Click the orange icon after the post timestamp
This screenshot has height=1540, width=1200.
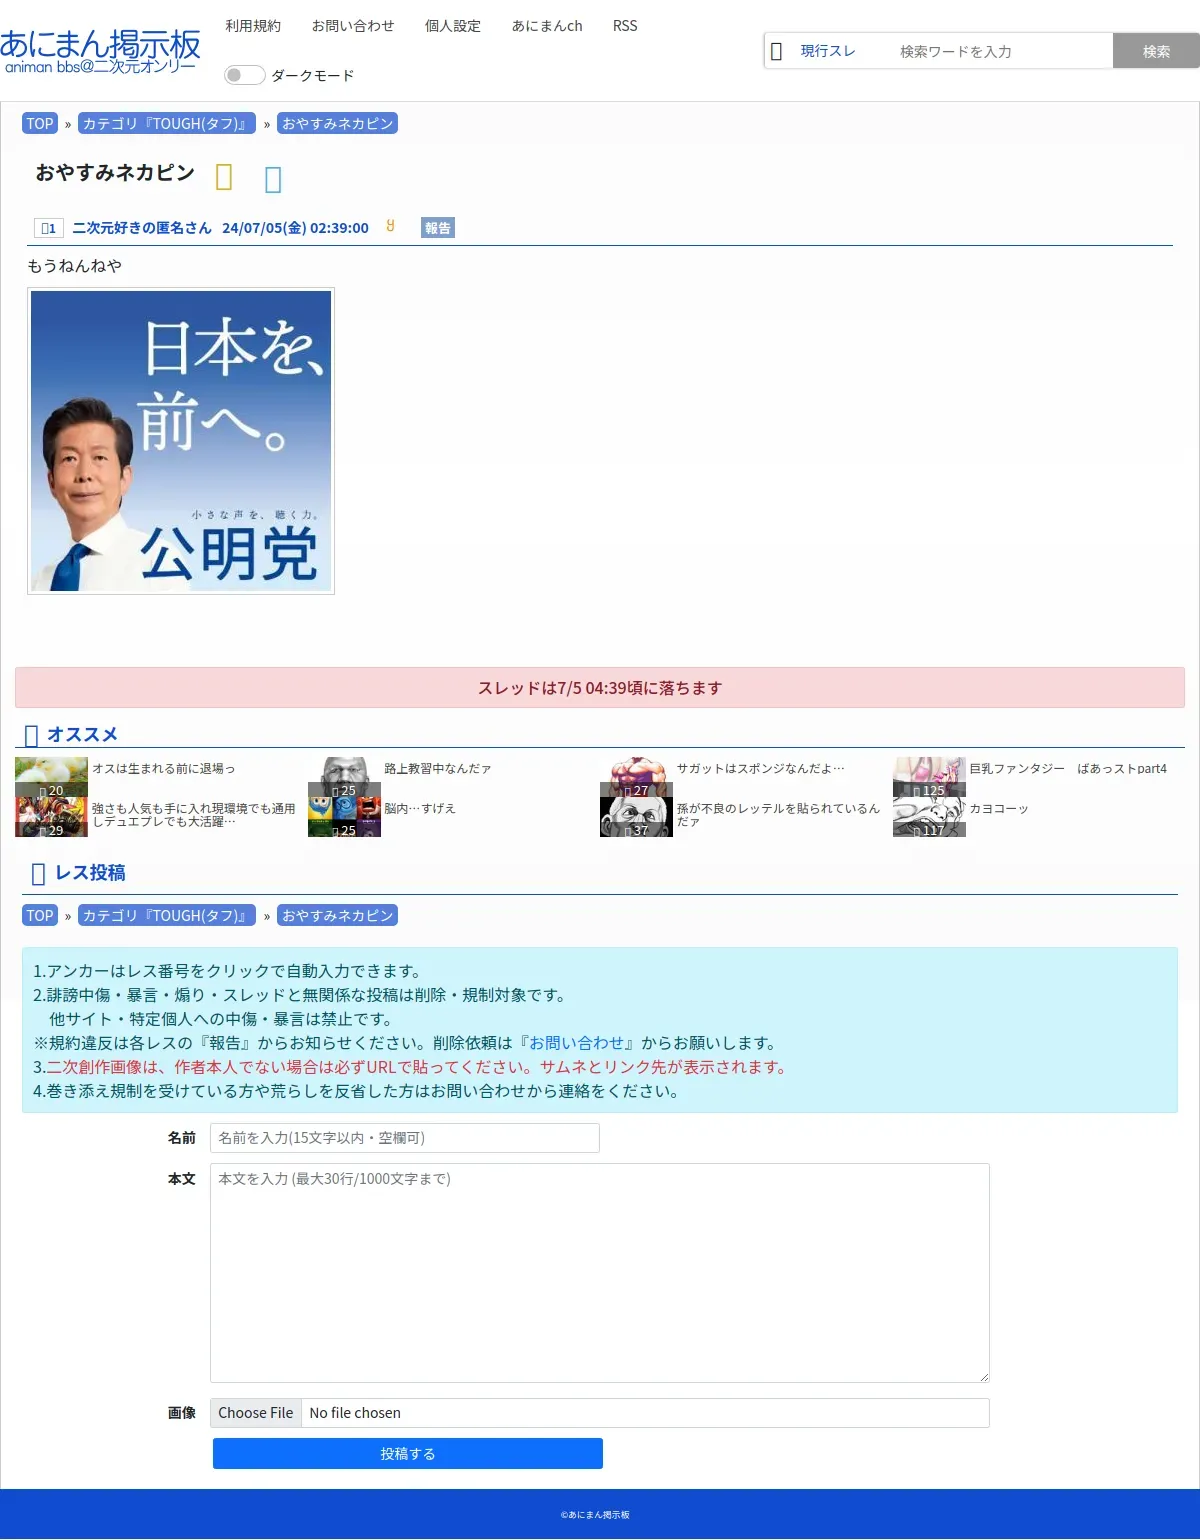[390, 226]
